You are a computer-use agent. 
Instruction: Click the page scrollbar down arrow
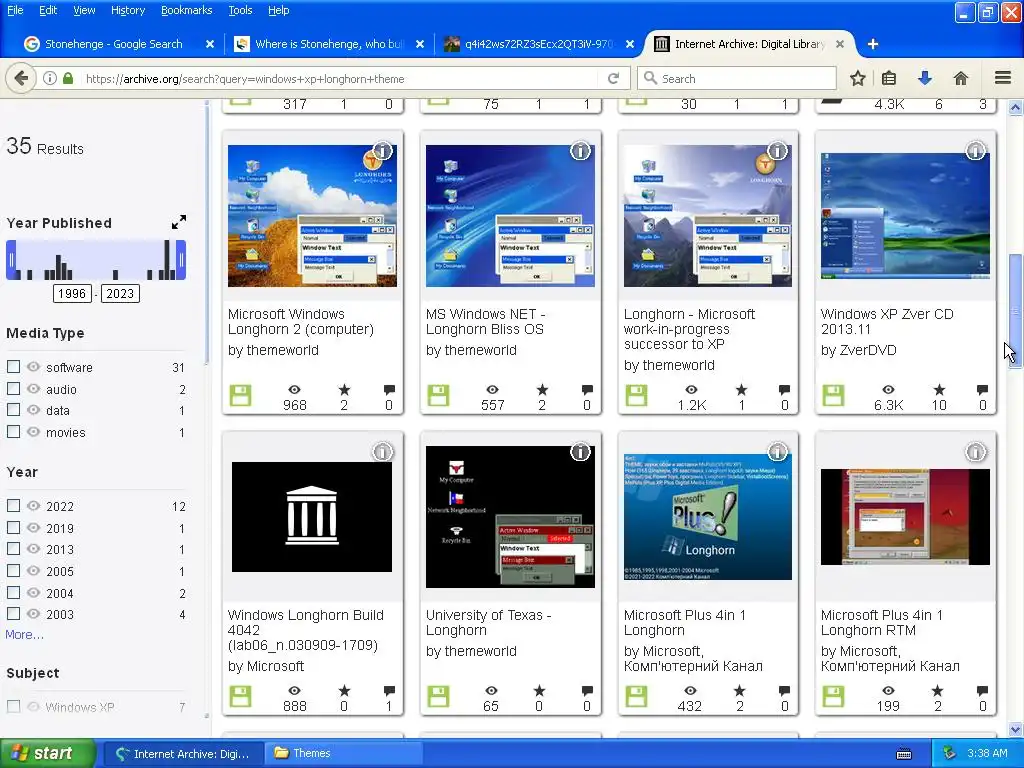coord(1016,729)
